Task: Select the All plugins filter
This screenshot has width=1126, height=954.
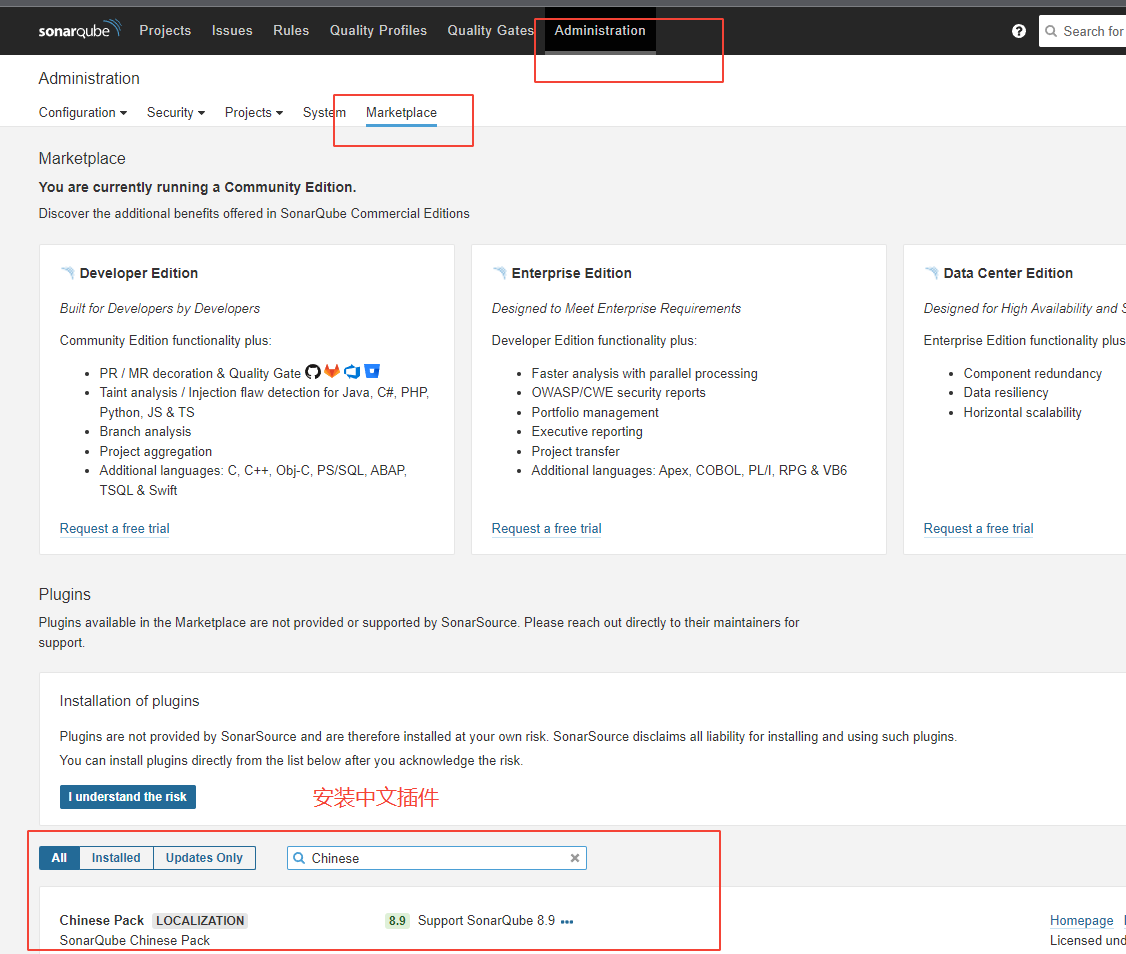Action: [59, 858]
